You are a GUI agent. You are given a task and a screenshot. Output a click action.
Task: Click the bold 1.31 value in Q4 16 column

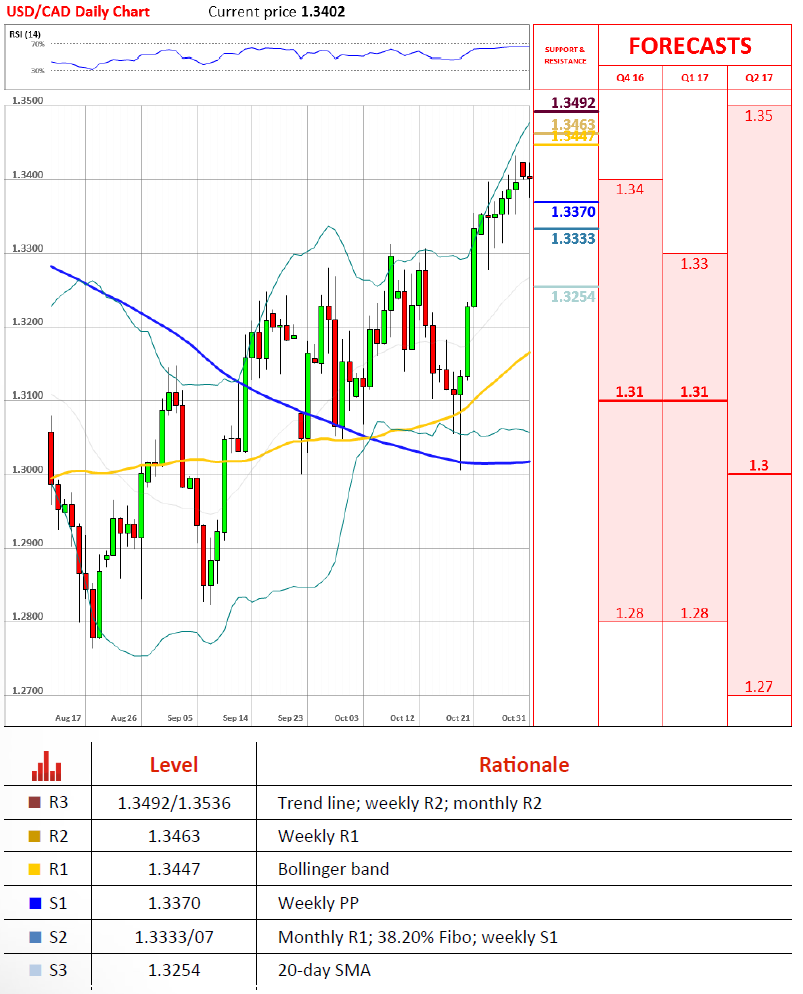click(x=629, y=392)
